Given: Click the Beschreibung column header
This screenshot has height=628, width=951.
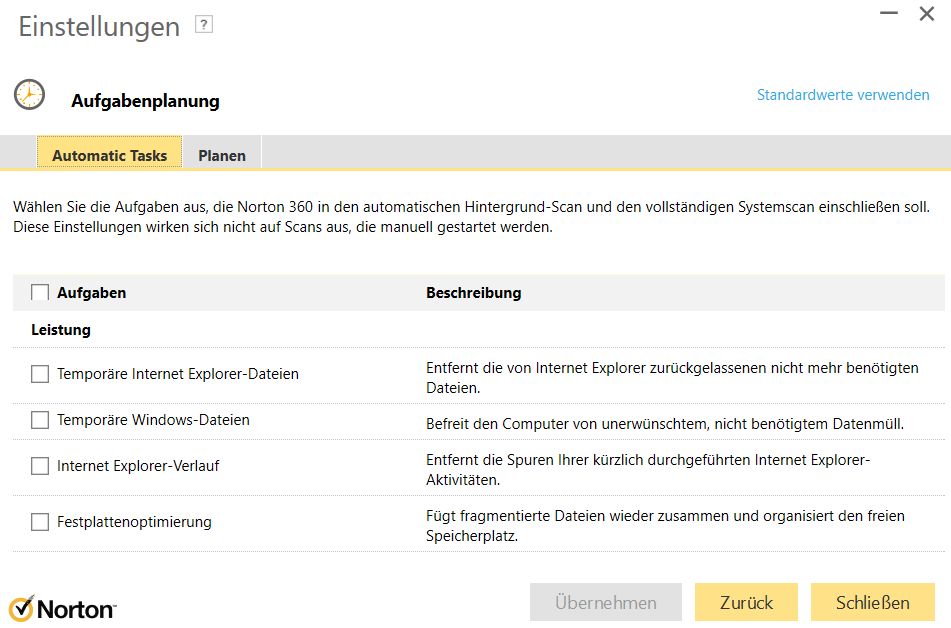Looking at the screenshot, I should click(x=474, y=293).
